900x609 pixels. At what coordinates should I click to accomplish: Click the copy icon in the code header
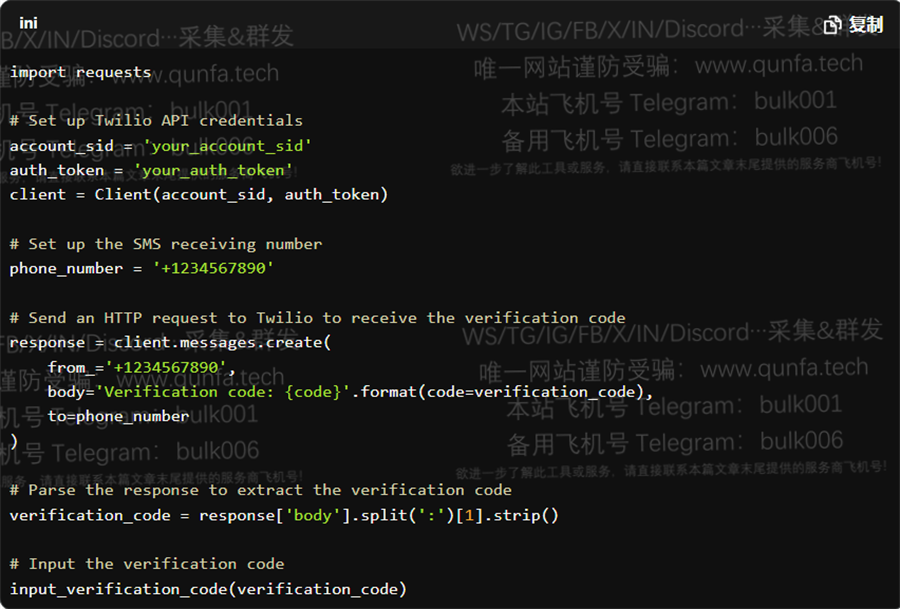tap(832, 25)
